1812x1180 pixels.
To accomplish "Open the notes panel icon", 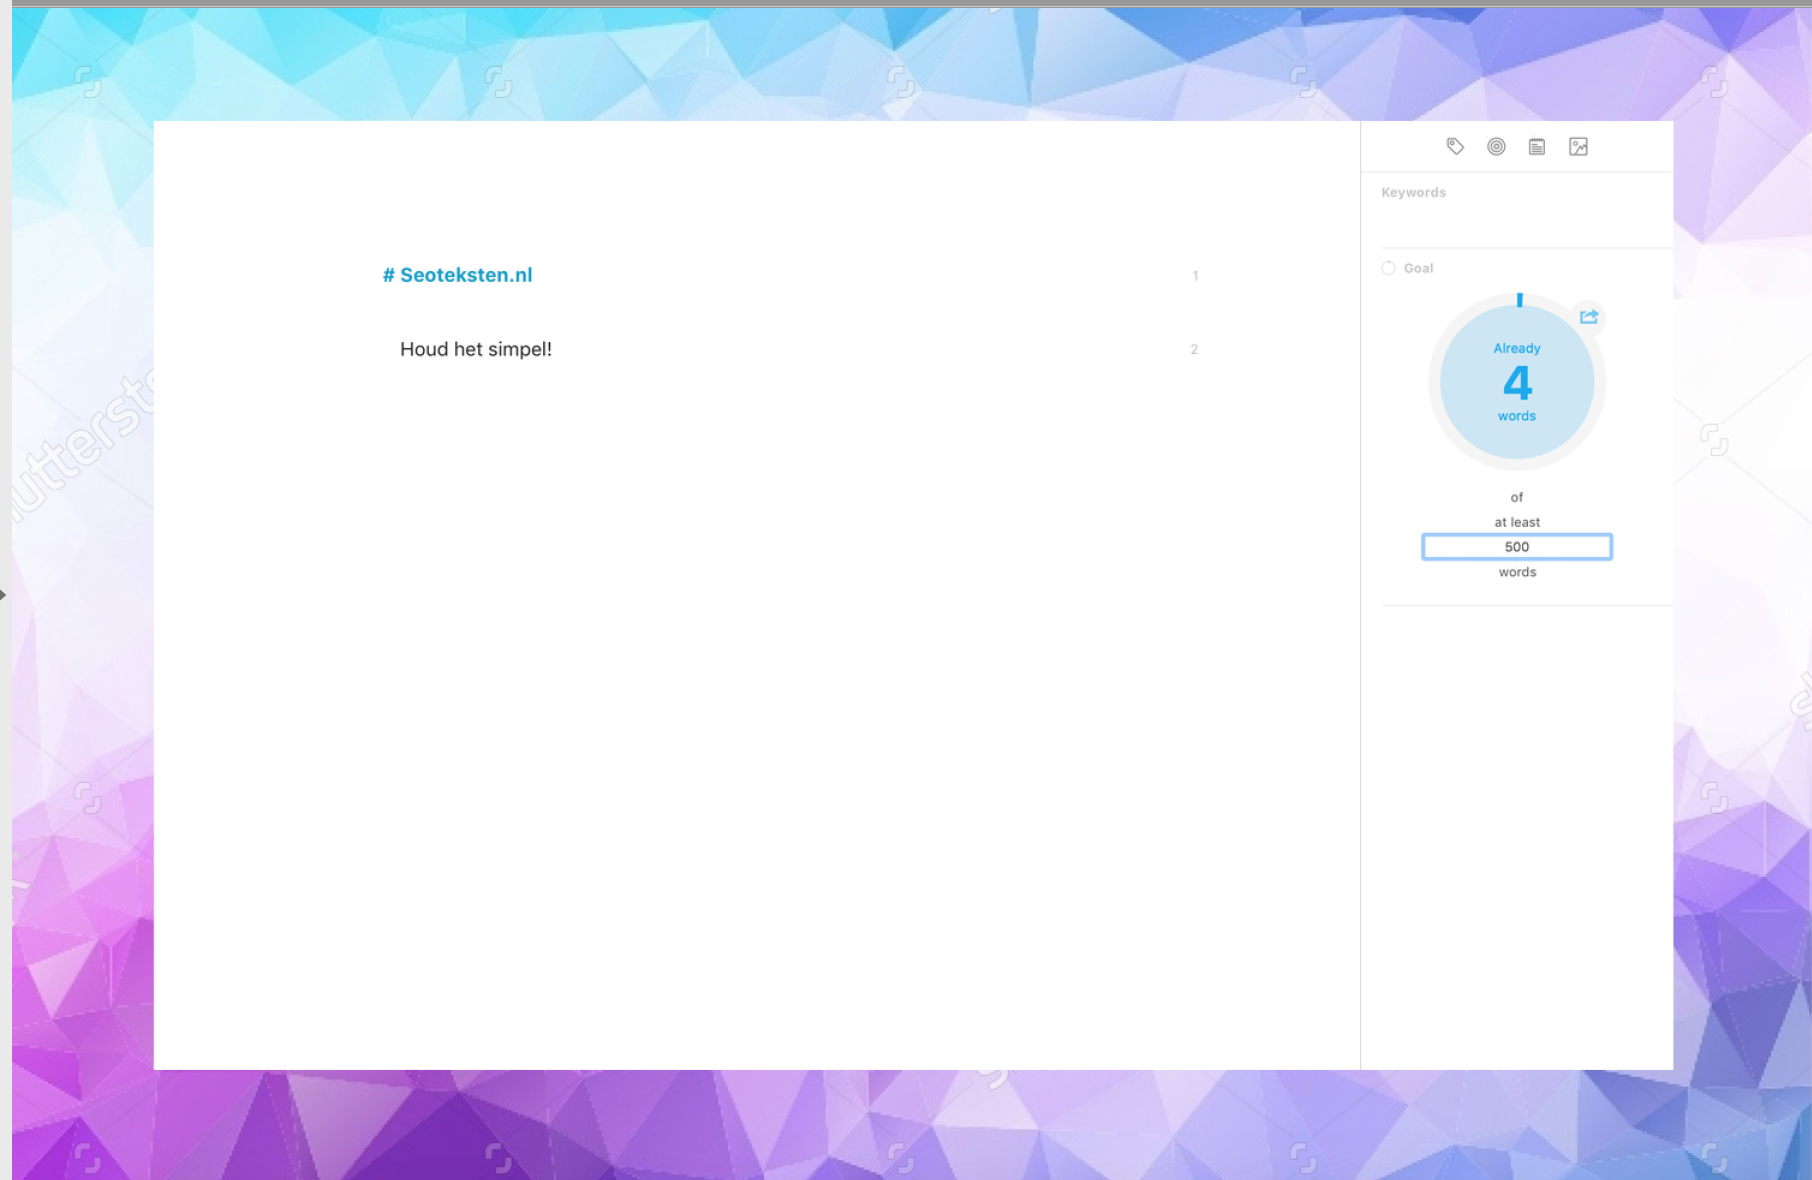I will pyautogui.click(x=1537, y=147).
